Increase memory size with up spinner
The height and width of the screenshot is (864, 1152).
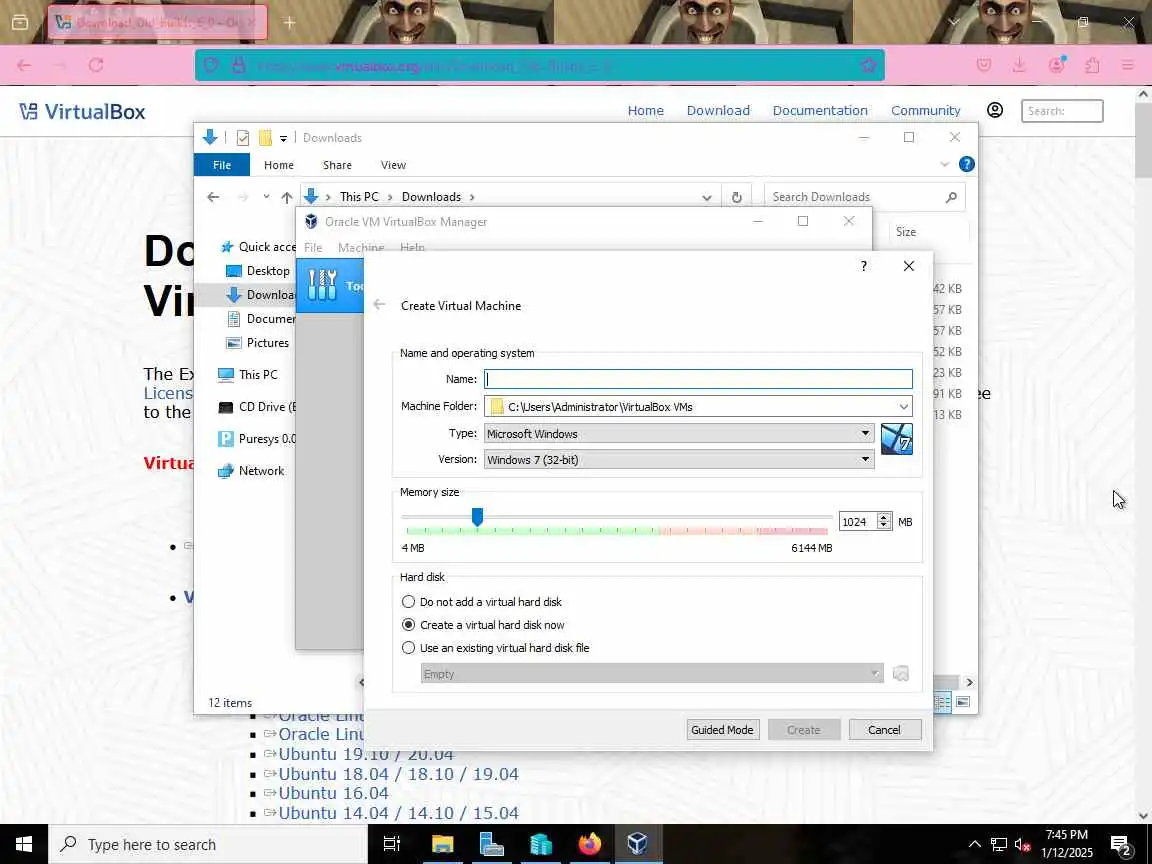[x=884, y=517]
